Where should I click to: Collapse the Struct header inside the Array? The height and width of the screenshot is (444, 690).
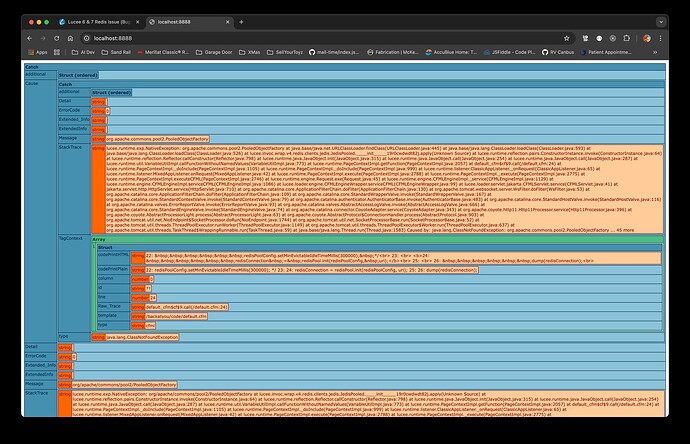point(379,248)
